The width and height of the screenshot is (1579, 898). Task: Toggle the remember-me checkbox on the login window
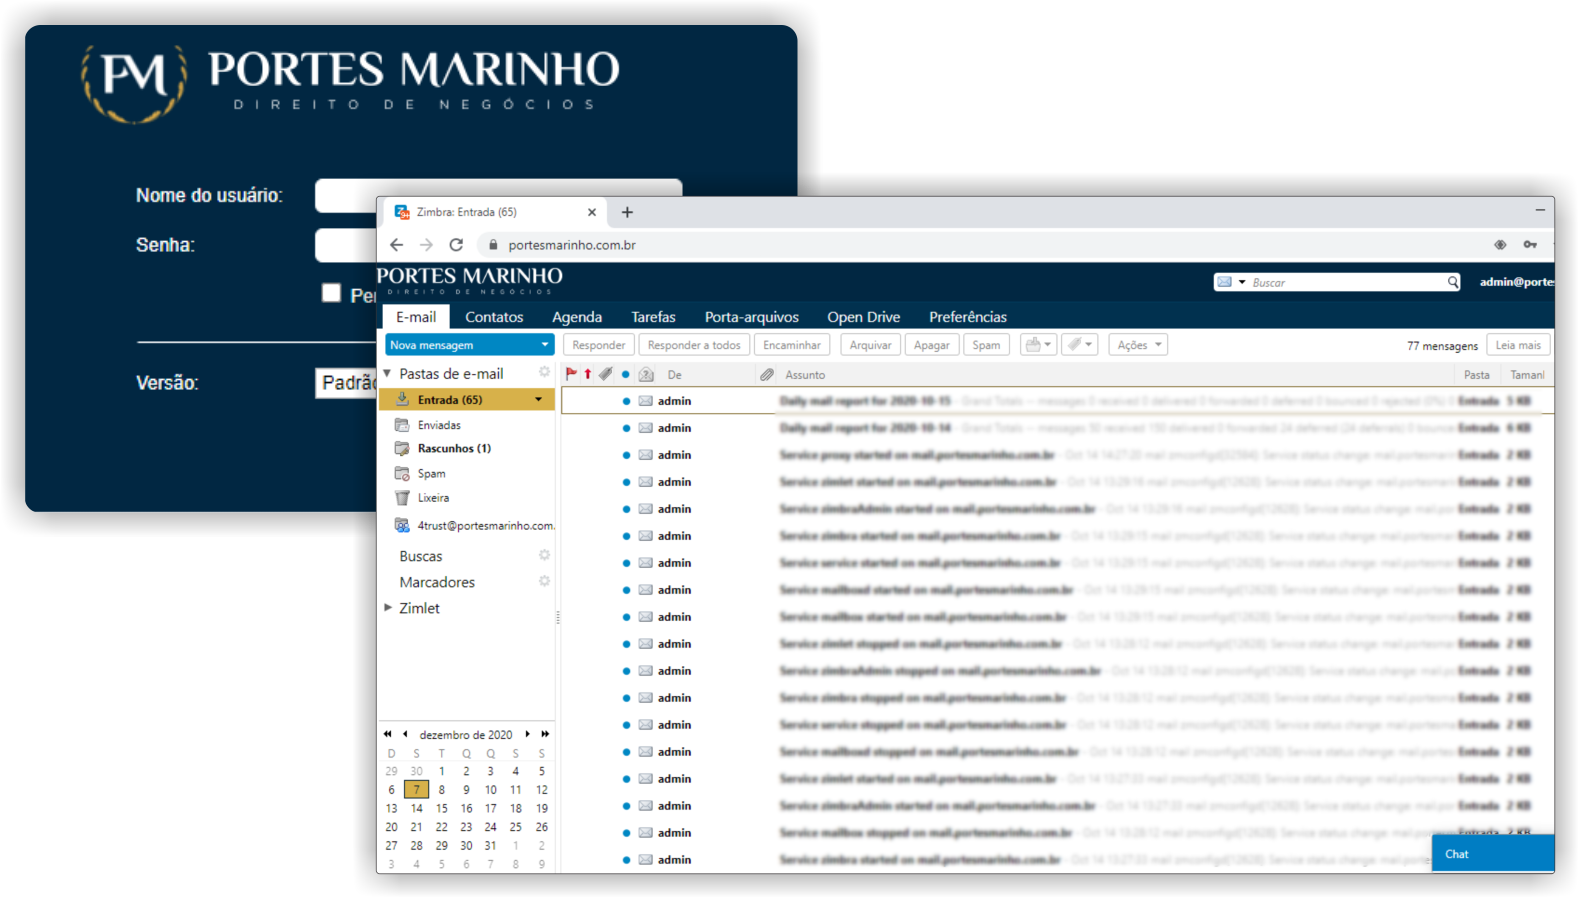pos(331,293)
